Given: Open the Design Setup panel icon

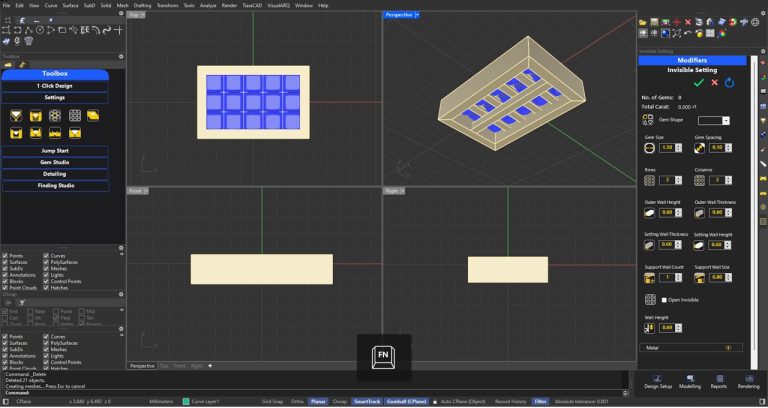Looking at the screenshot, I should pos(658,379).
